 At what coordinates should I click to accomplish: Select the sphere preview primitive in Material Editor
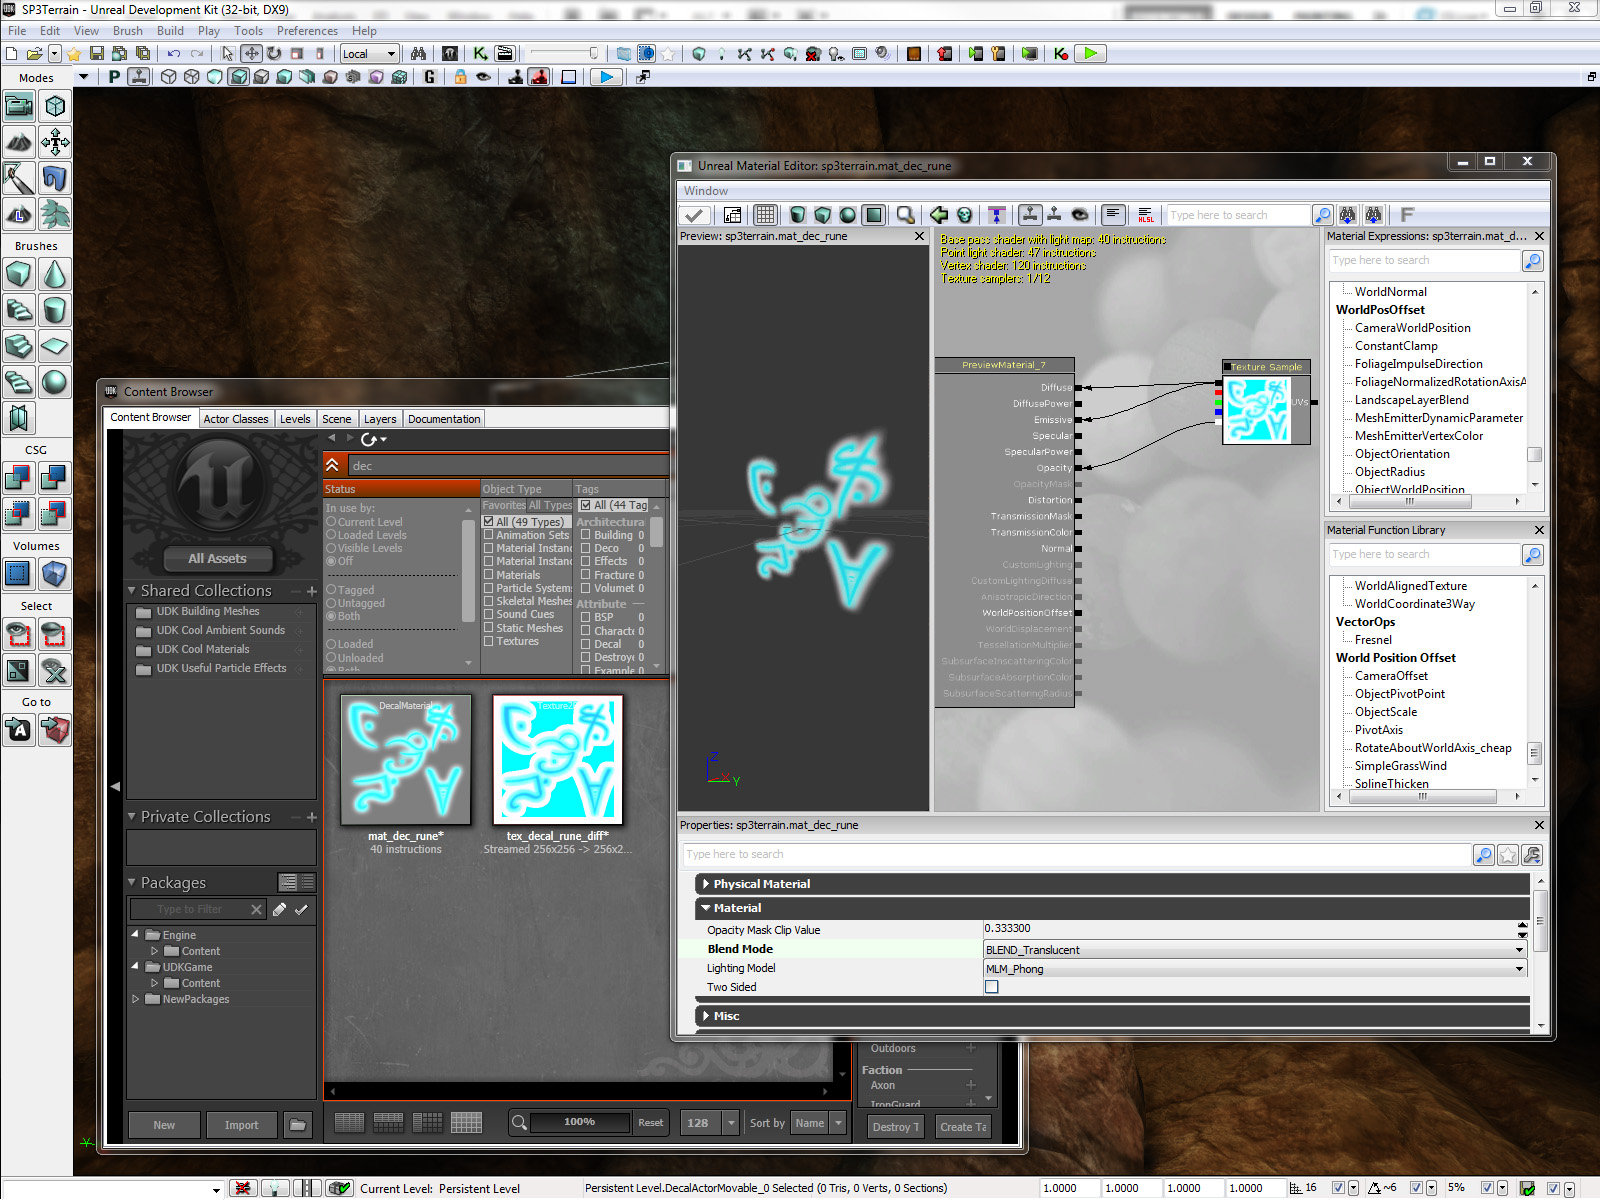pos(848,215)
